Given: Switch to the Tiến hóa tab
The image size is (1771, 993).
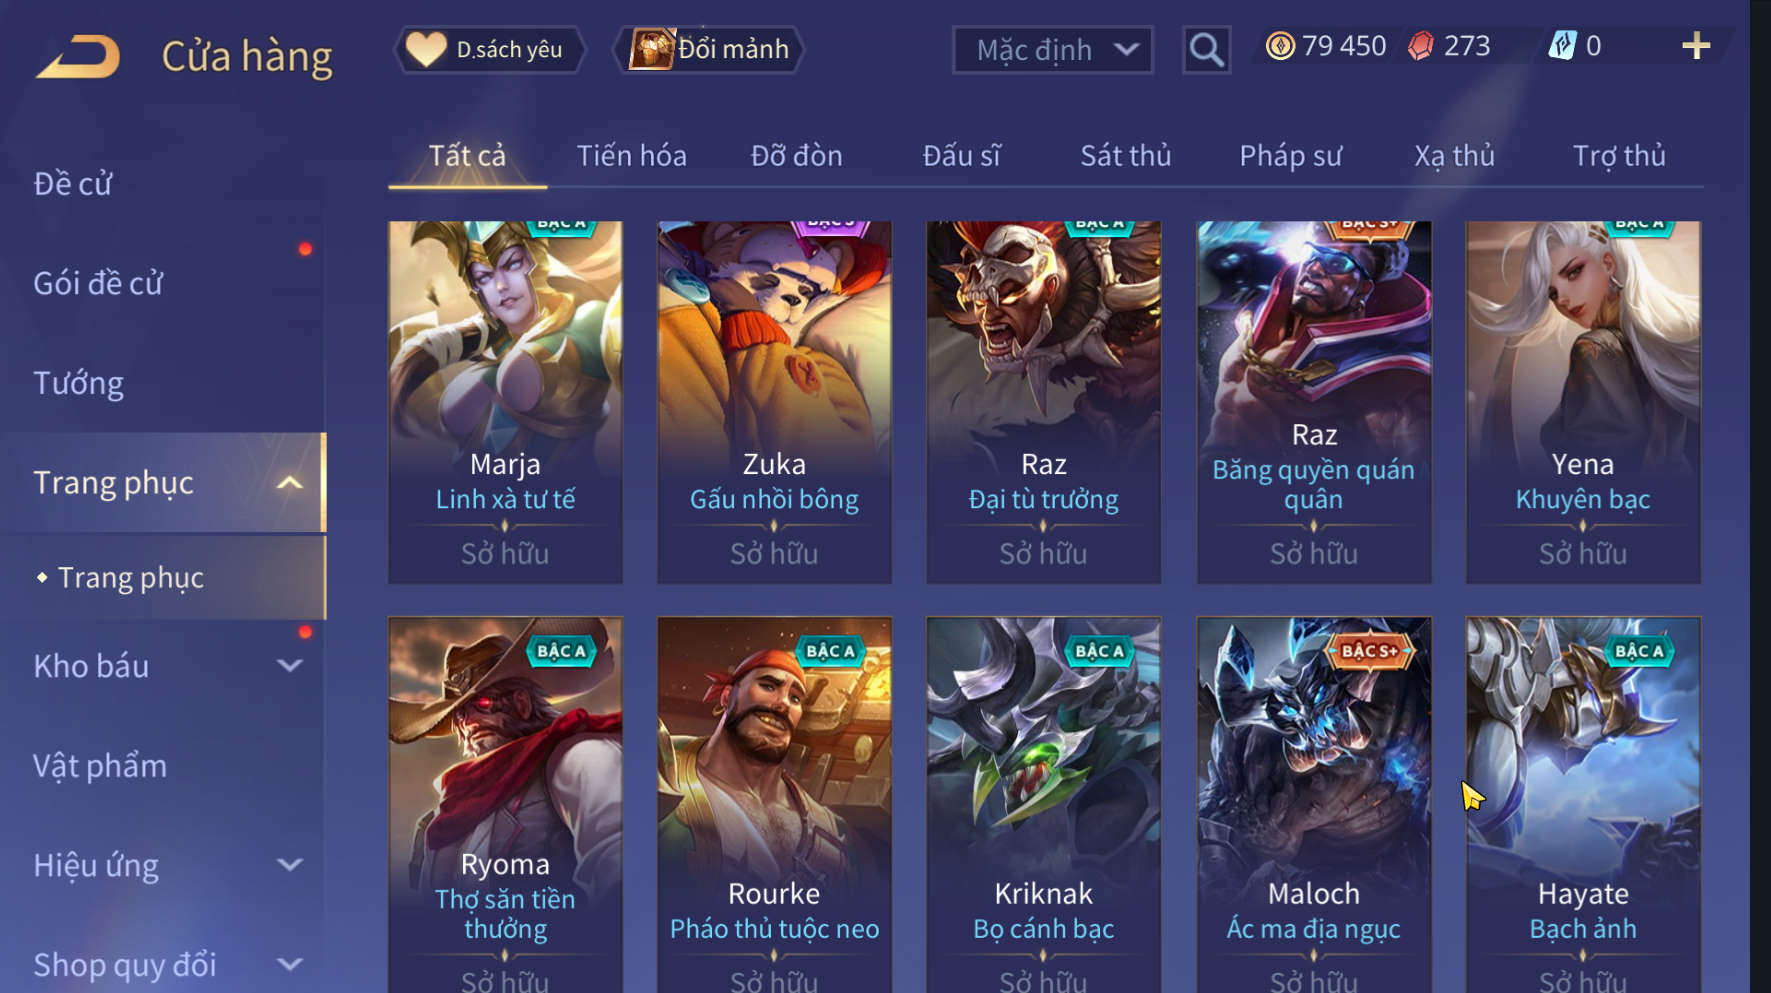Looking at the screenshot, I should 631,156.
